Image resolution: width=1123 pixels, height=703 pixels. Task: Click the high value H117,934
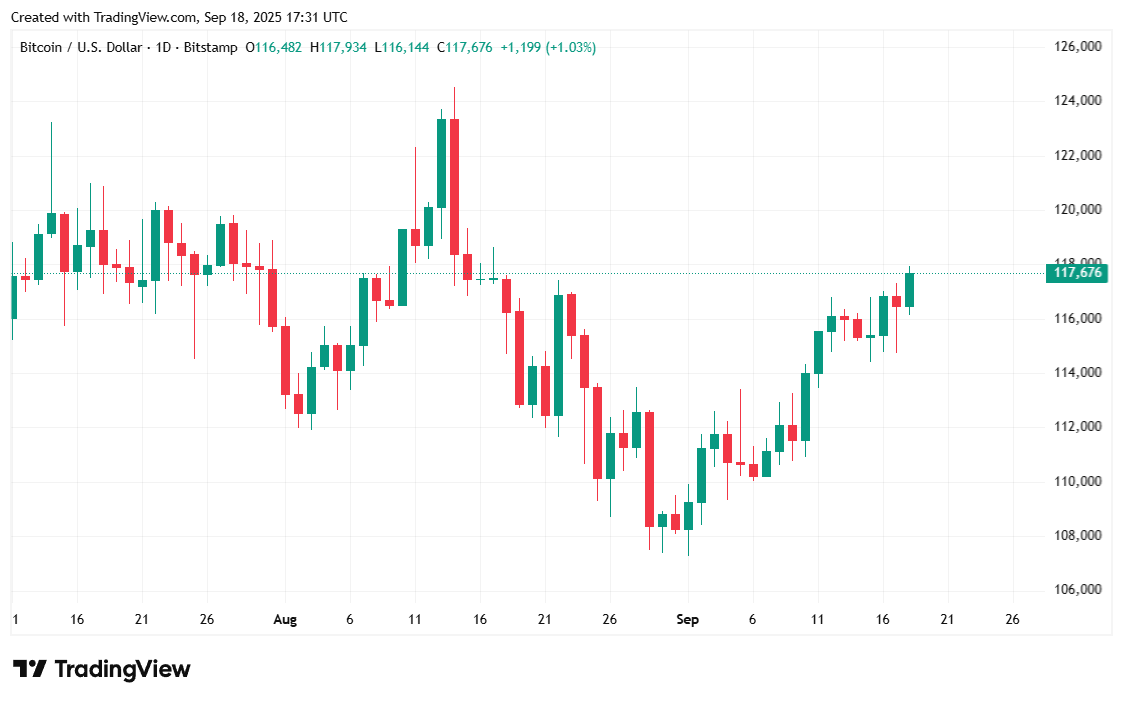click(339, 47)
